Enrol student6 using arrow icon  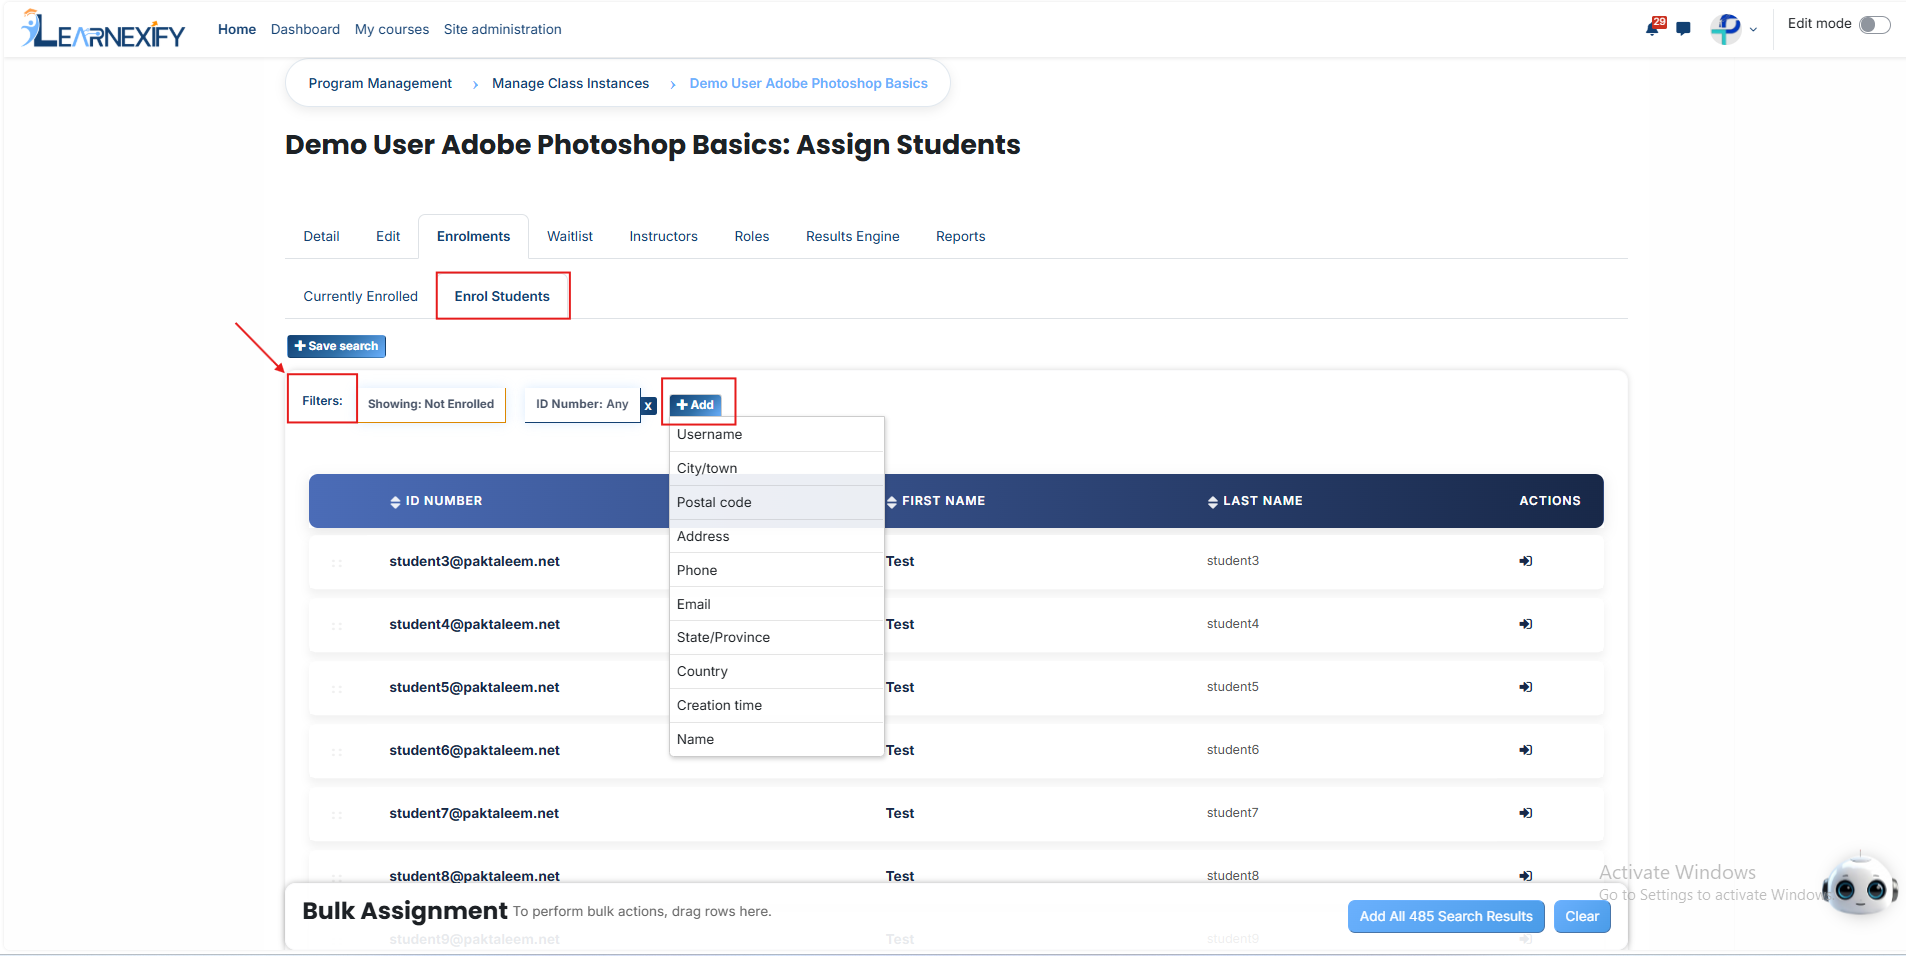click(1526, 750)
